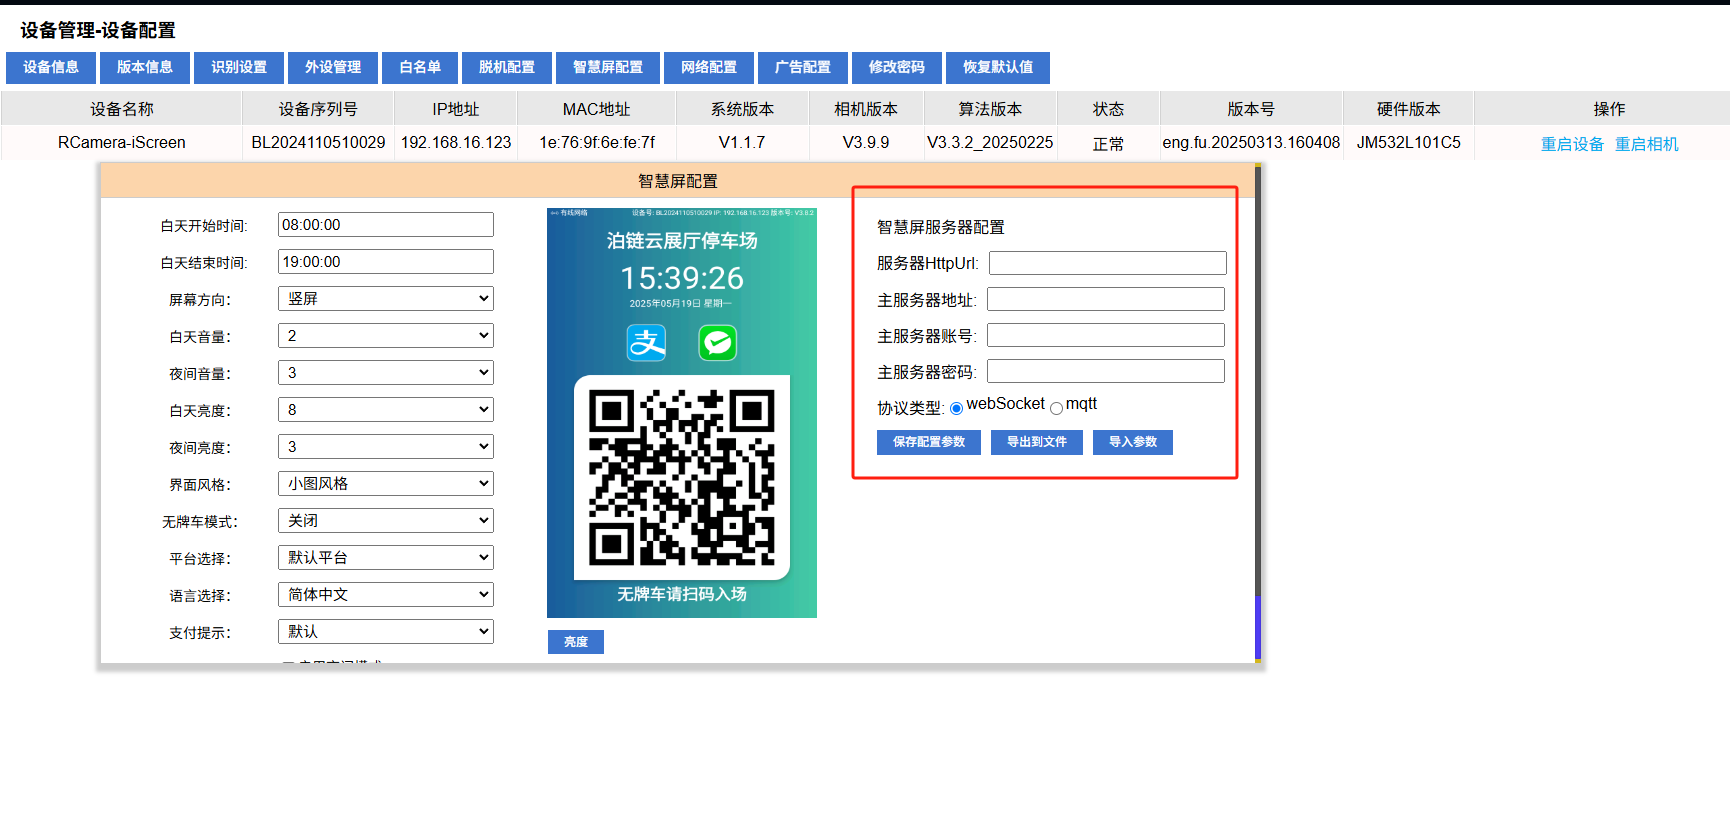Select the webSocket protocol radio button
The image size is (1730, 831).
point(957,408)
